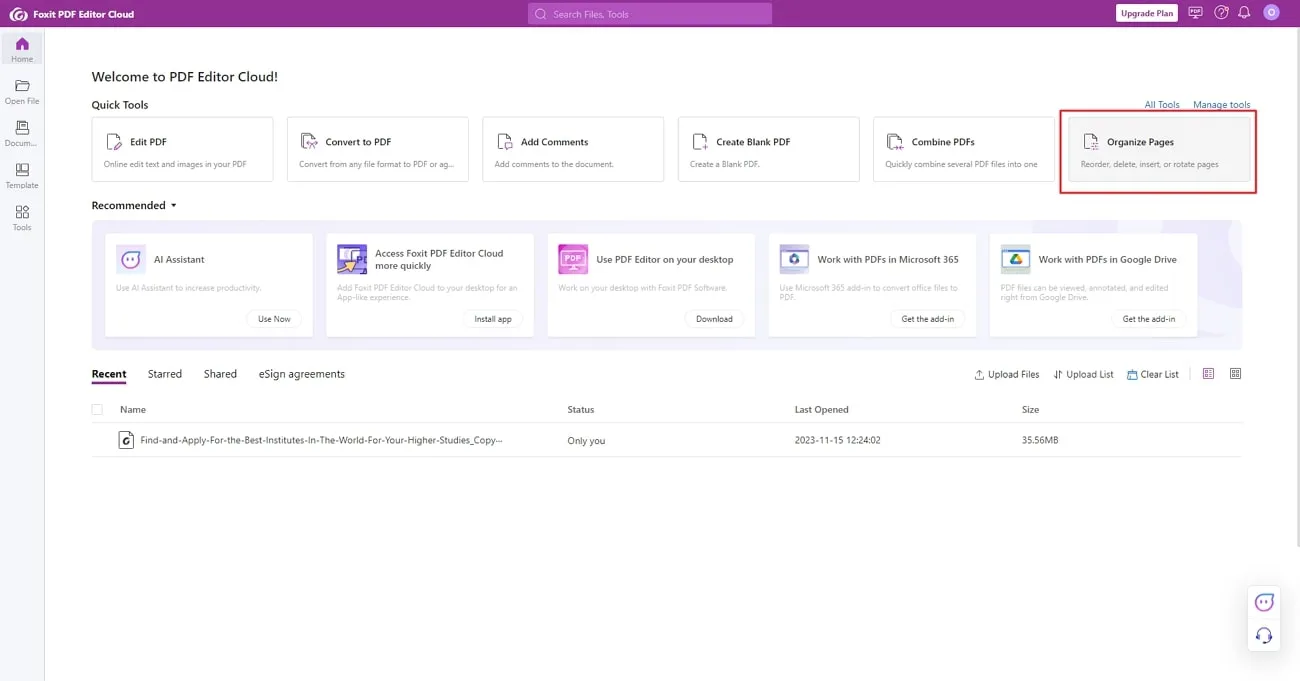Open the help question mark icon

click(1221, 13)
